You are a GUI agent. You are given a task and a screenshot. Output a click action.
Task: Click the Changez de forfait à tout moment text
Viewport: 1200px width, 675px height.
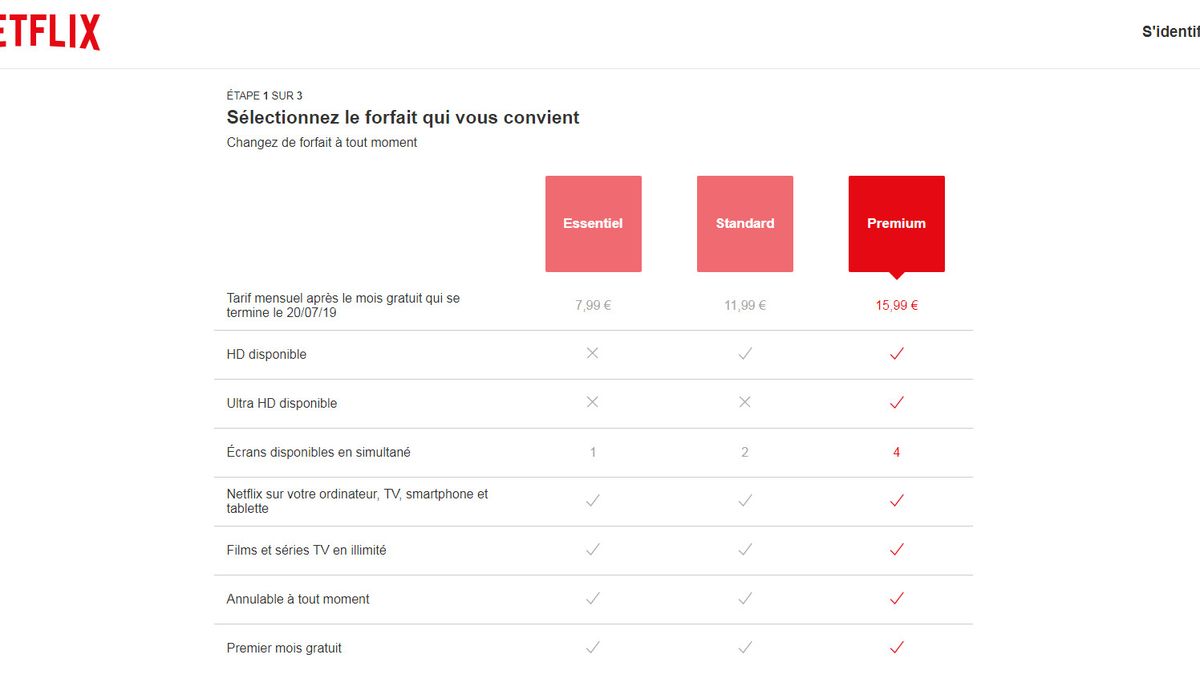(x=321, y=142)
